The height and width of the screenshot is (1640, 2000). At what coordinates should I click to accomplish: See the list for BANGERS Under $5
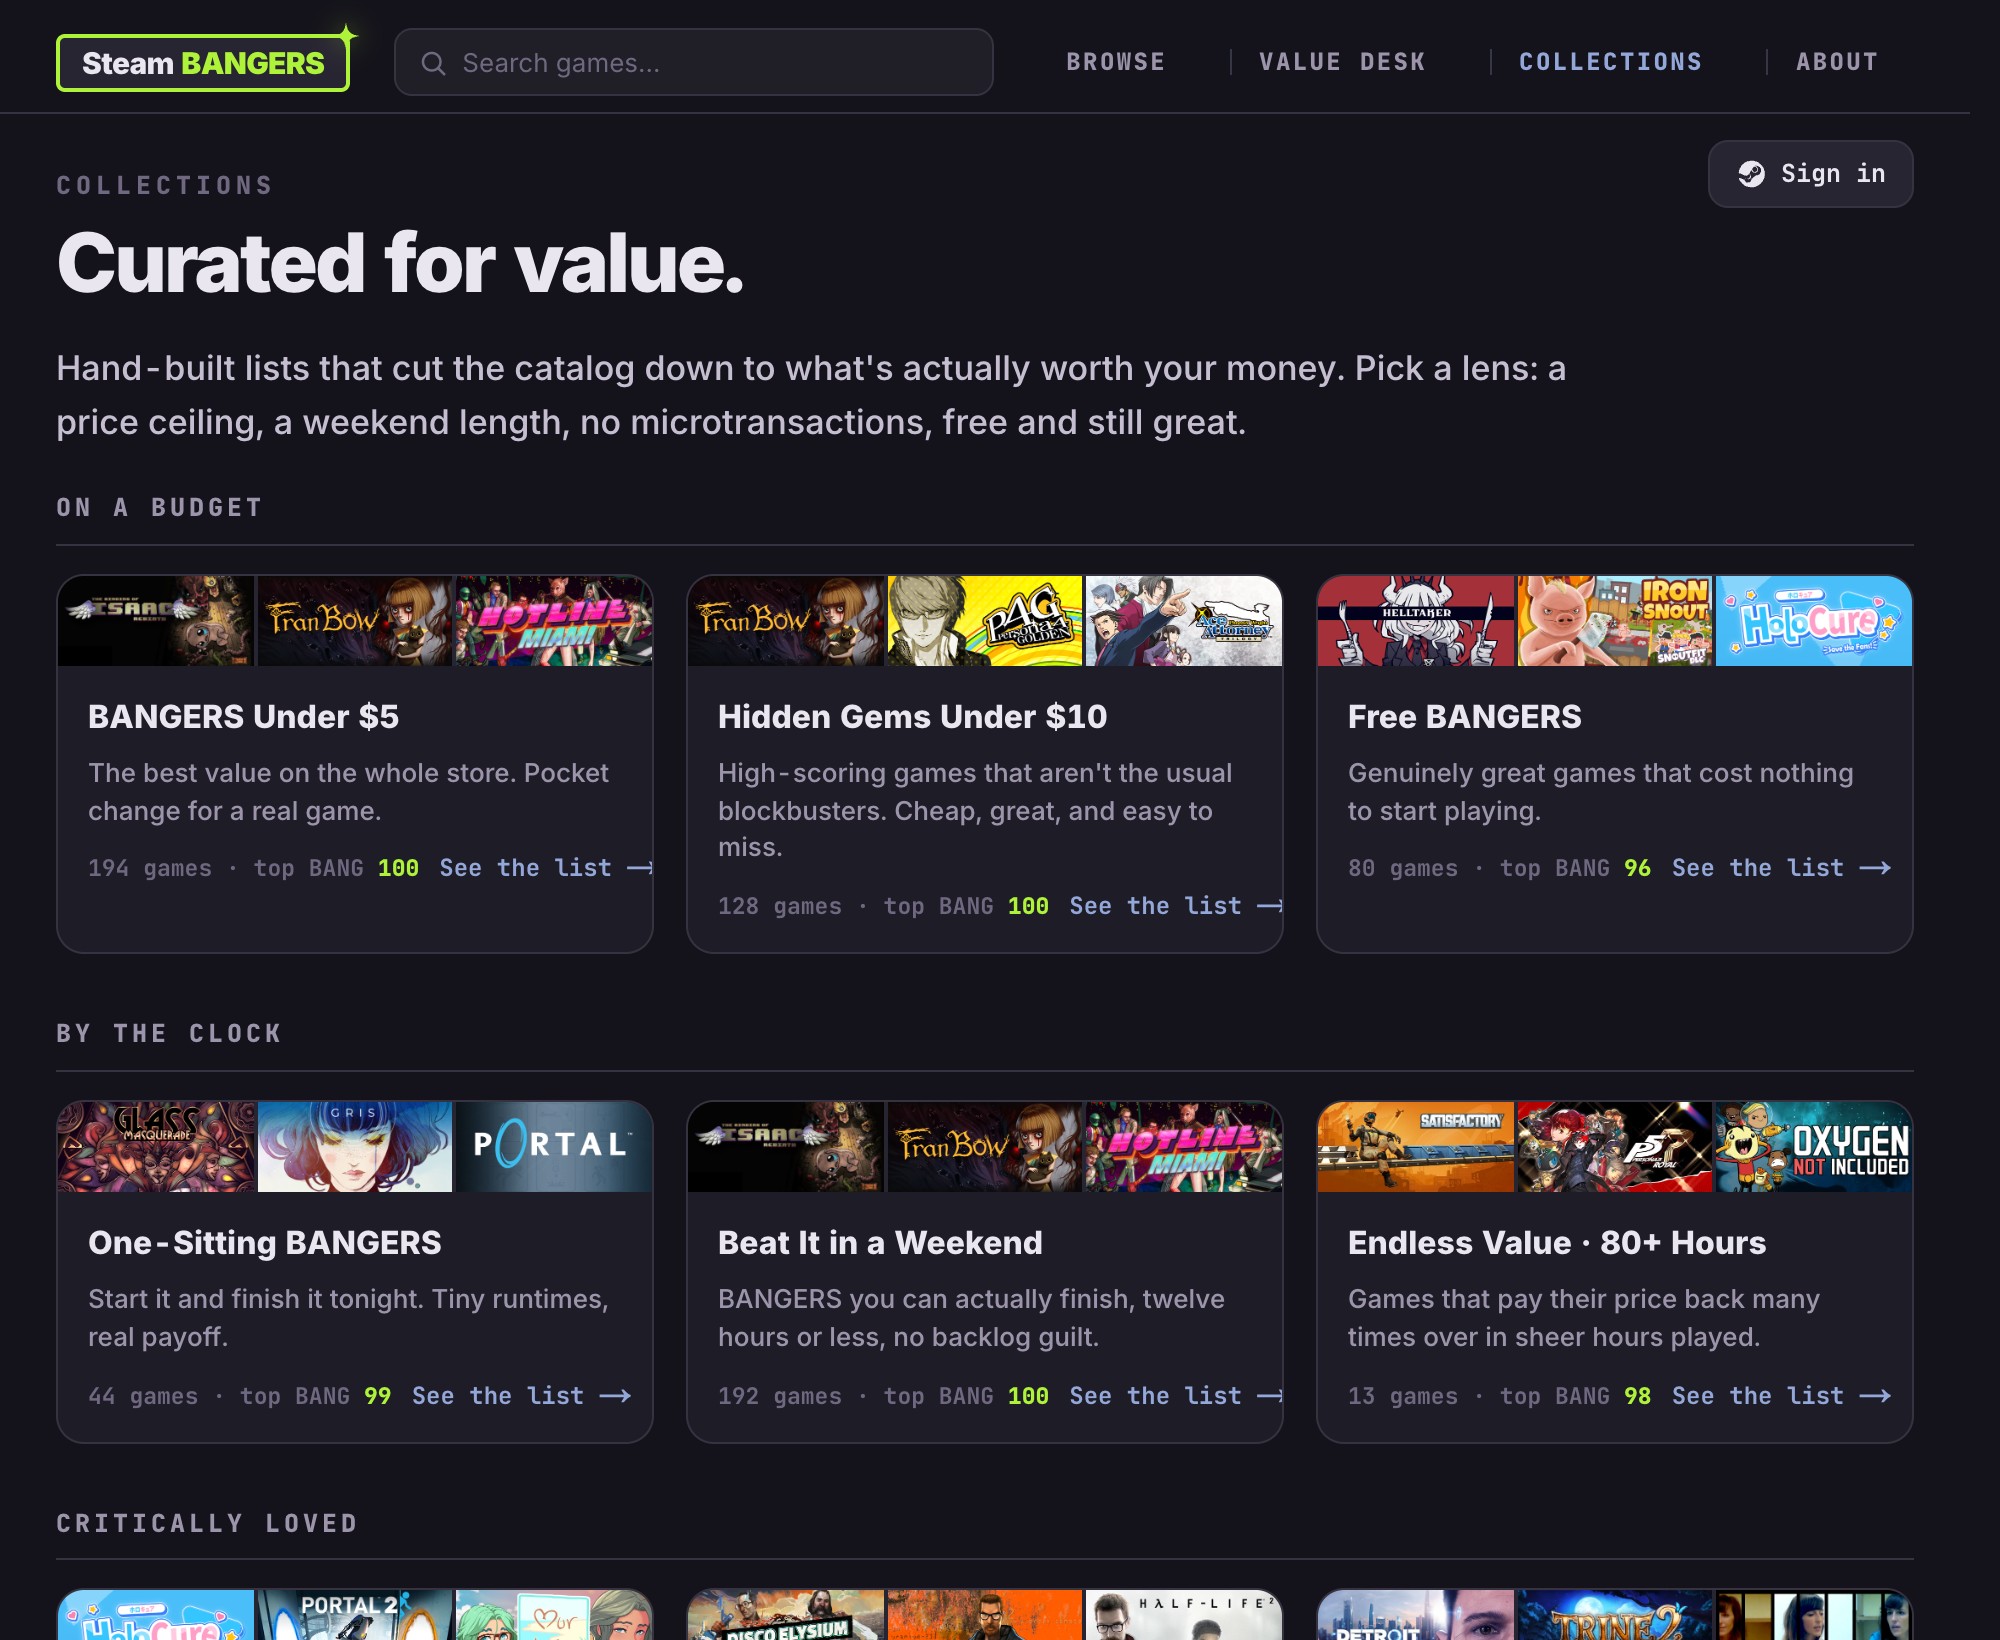(546, 868)
